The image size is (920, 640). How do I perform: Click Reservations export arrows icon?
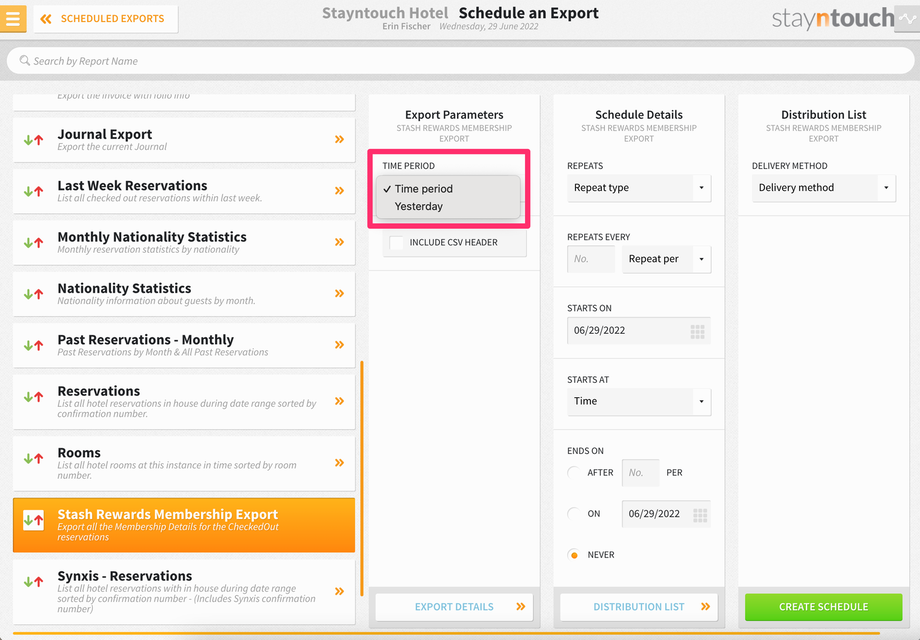(33, 397)
